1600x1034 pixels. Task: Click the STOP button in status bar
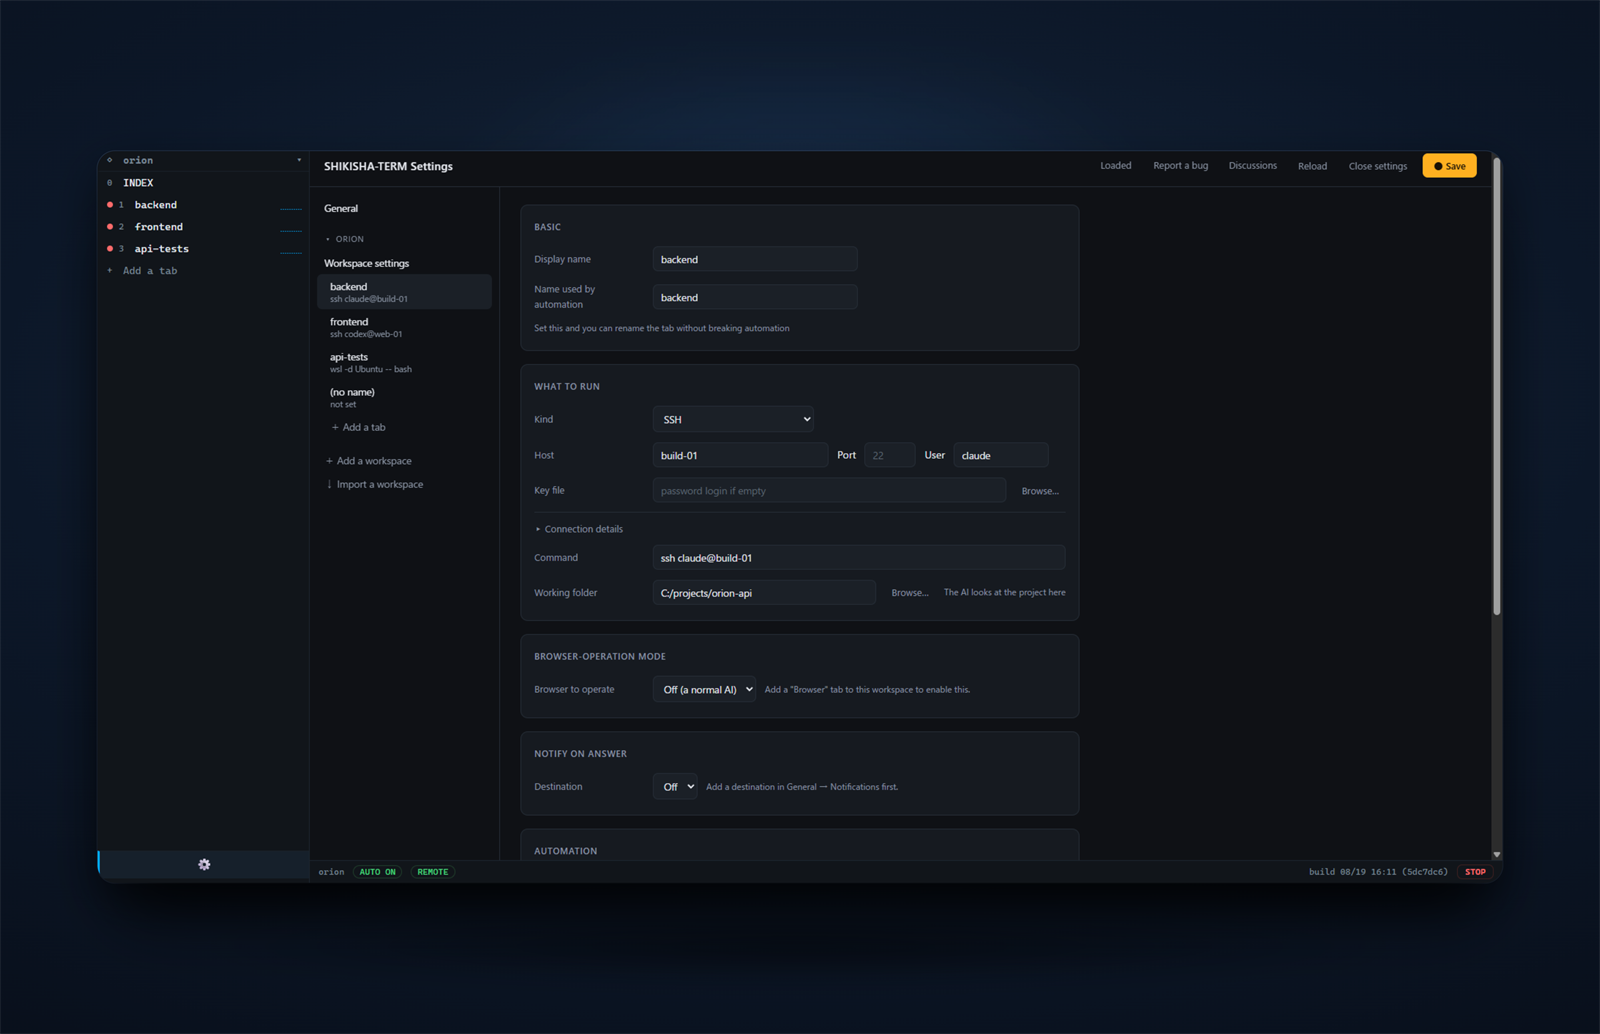point(1475,872)
